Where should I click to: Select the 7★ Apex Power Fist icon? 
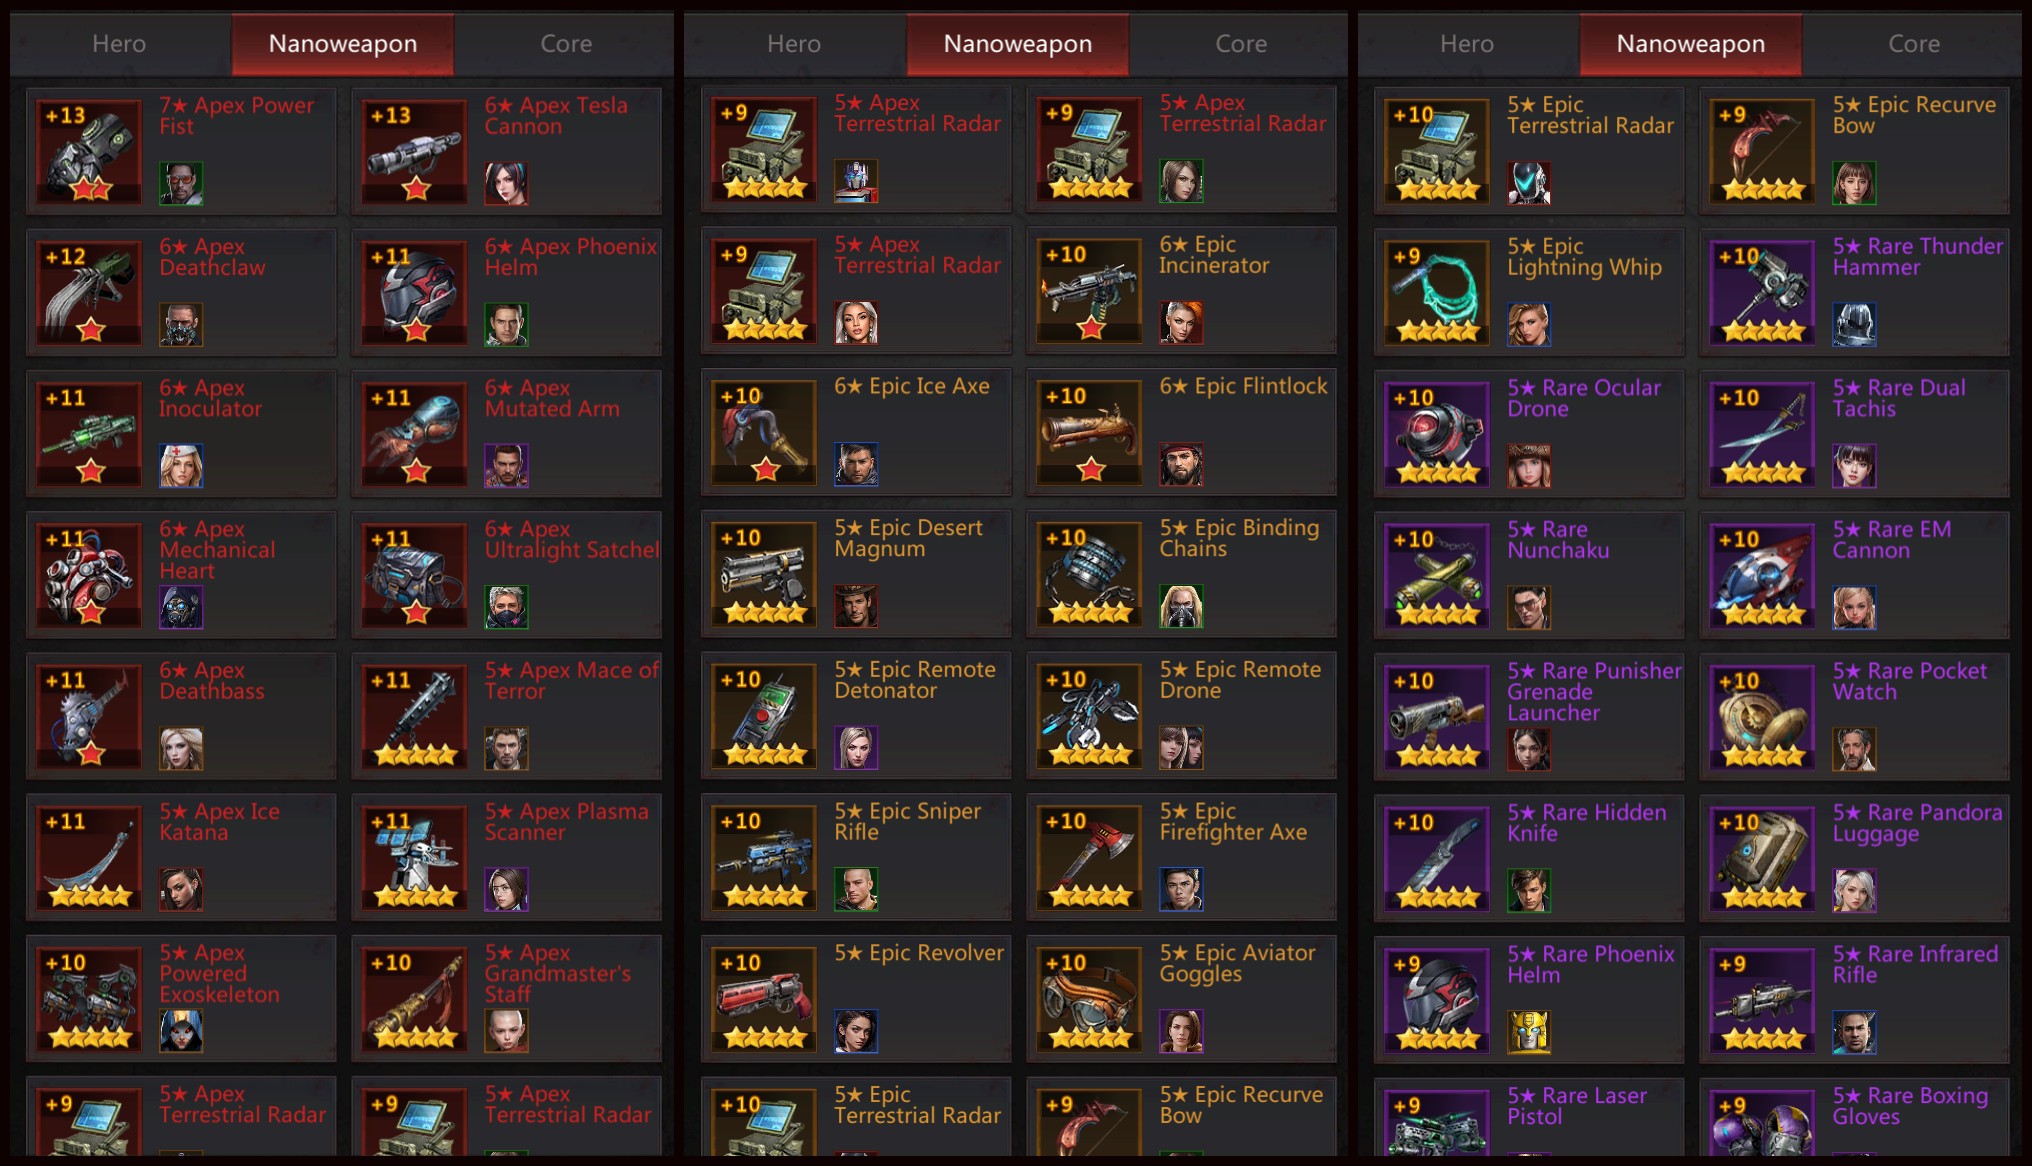click(89, 151)
